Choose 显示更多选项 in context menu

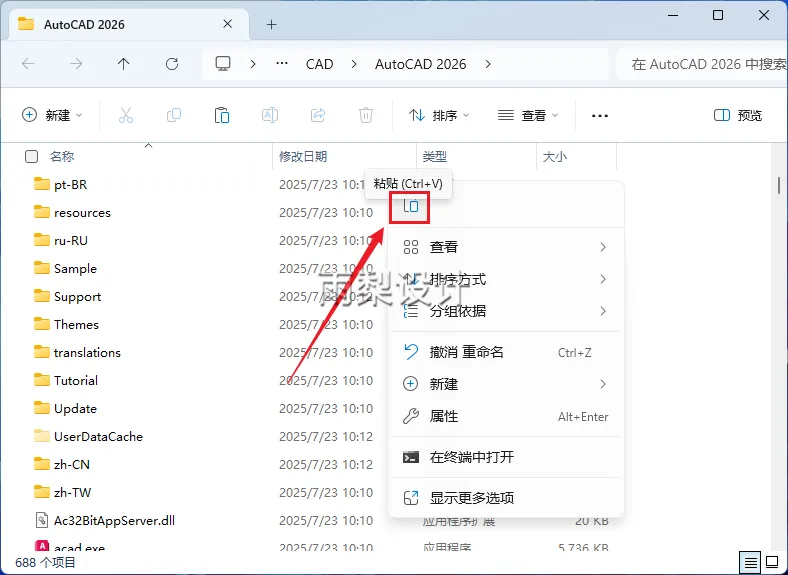[506, 498]
